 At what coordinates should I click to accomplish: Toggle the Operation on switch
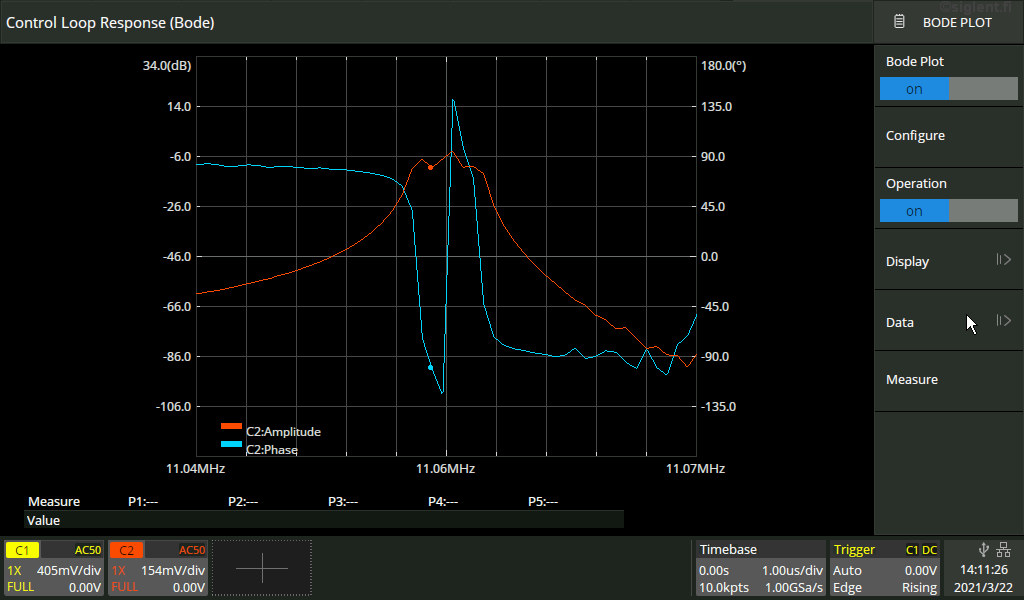pyautogui.click(x=948, y=211)
